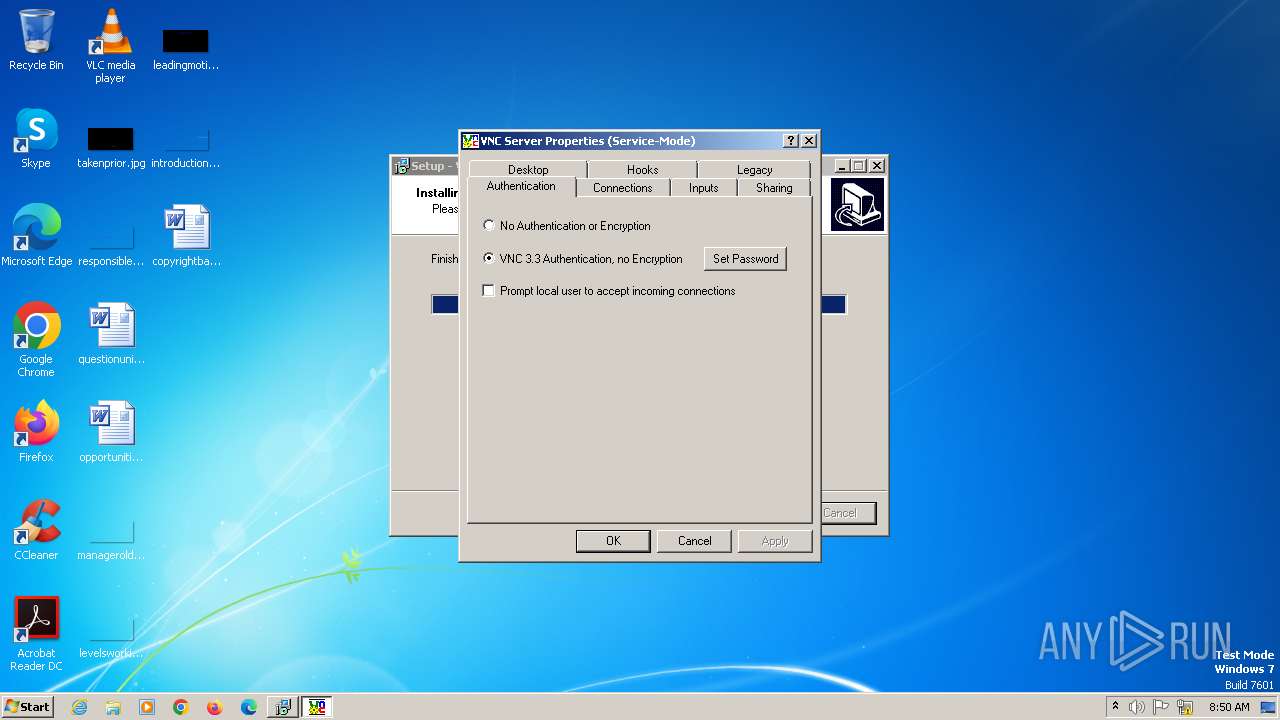
Task: Open the CCleaner desktop shortcut
Action: pyautogui.click(x=36, y=530)
